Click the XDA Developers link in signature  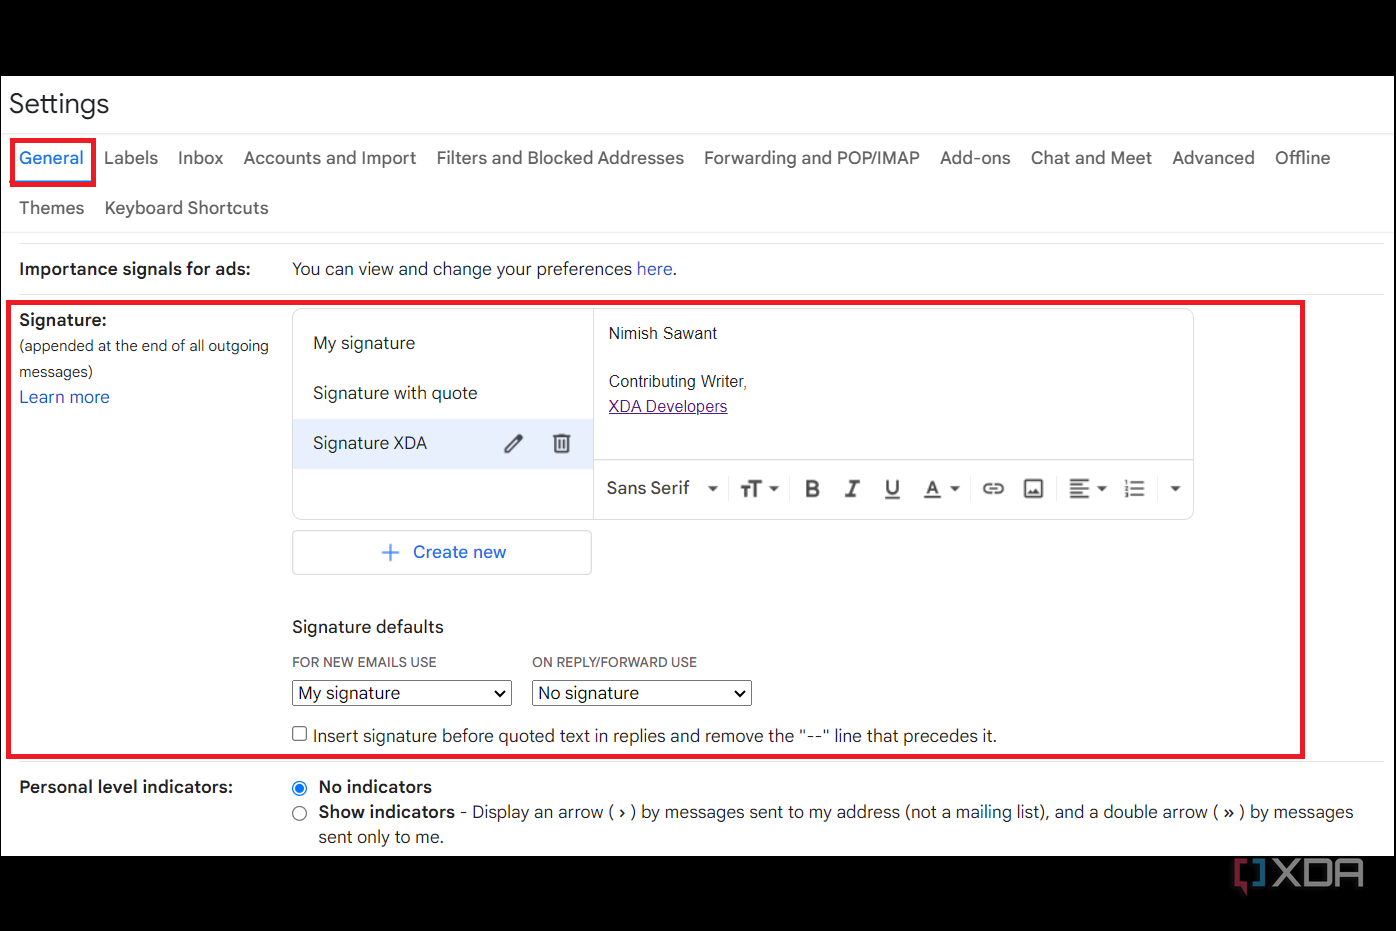pyautogui.click(x=668, y=406)
